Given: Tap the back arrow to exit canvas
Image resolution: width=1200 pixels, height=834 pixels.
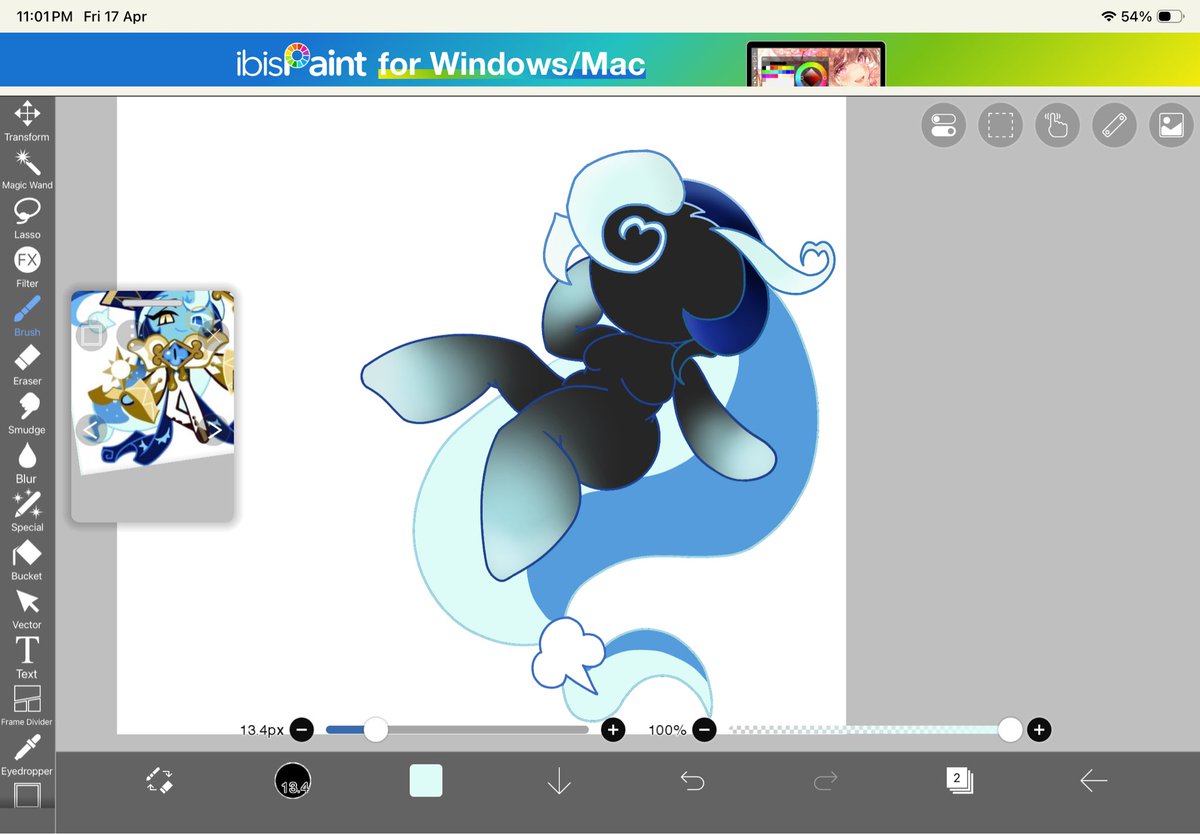Looking at the screenshot, I should pyautogui.click(x=1093, y=781).
